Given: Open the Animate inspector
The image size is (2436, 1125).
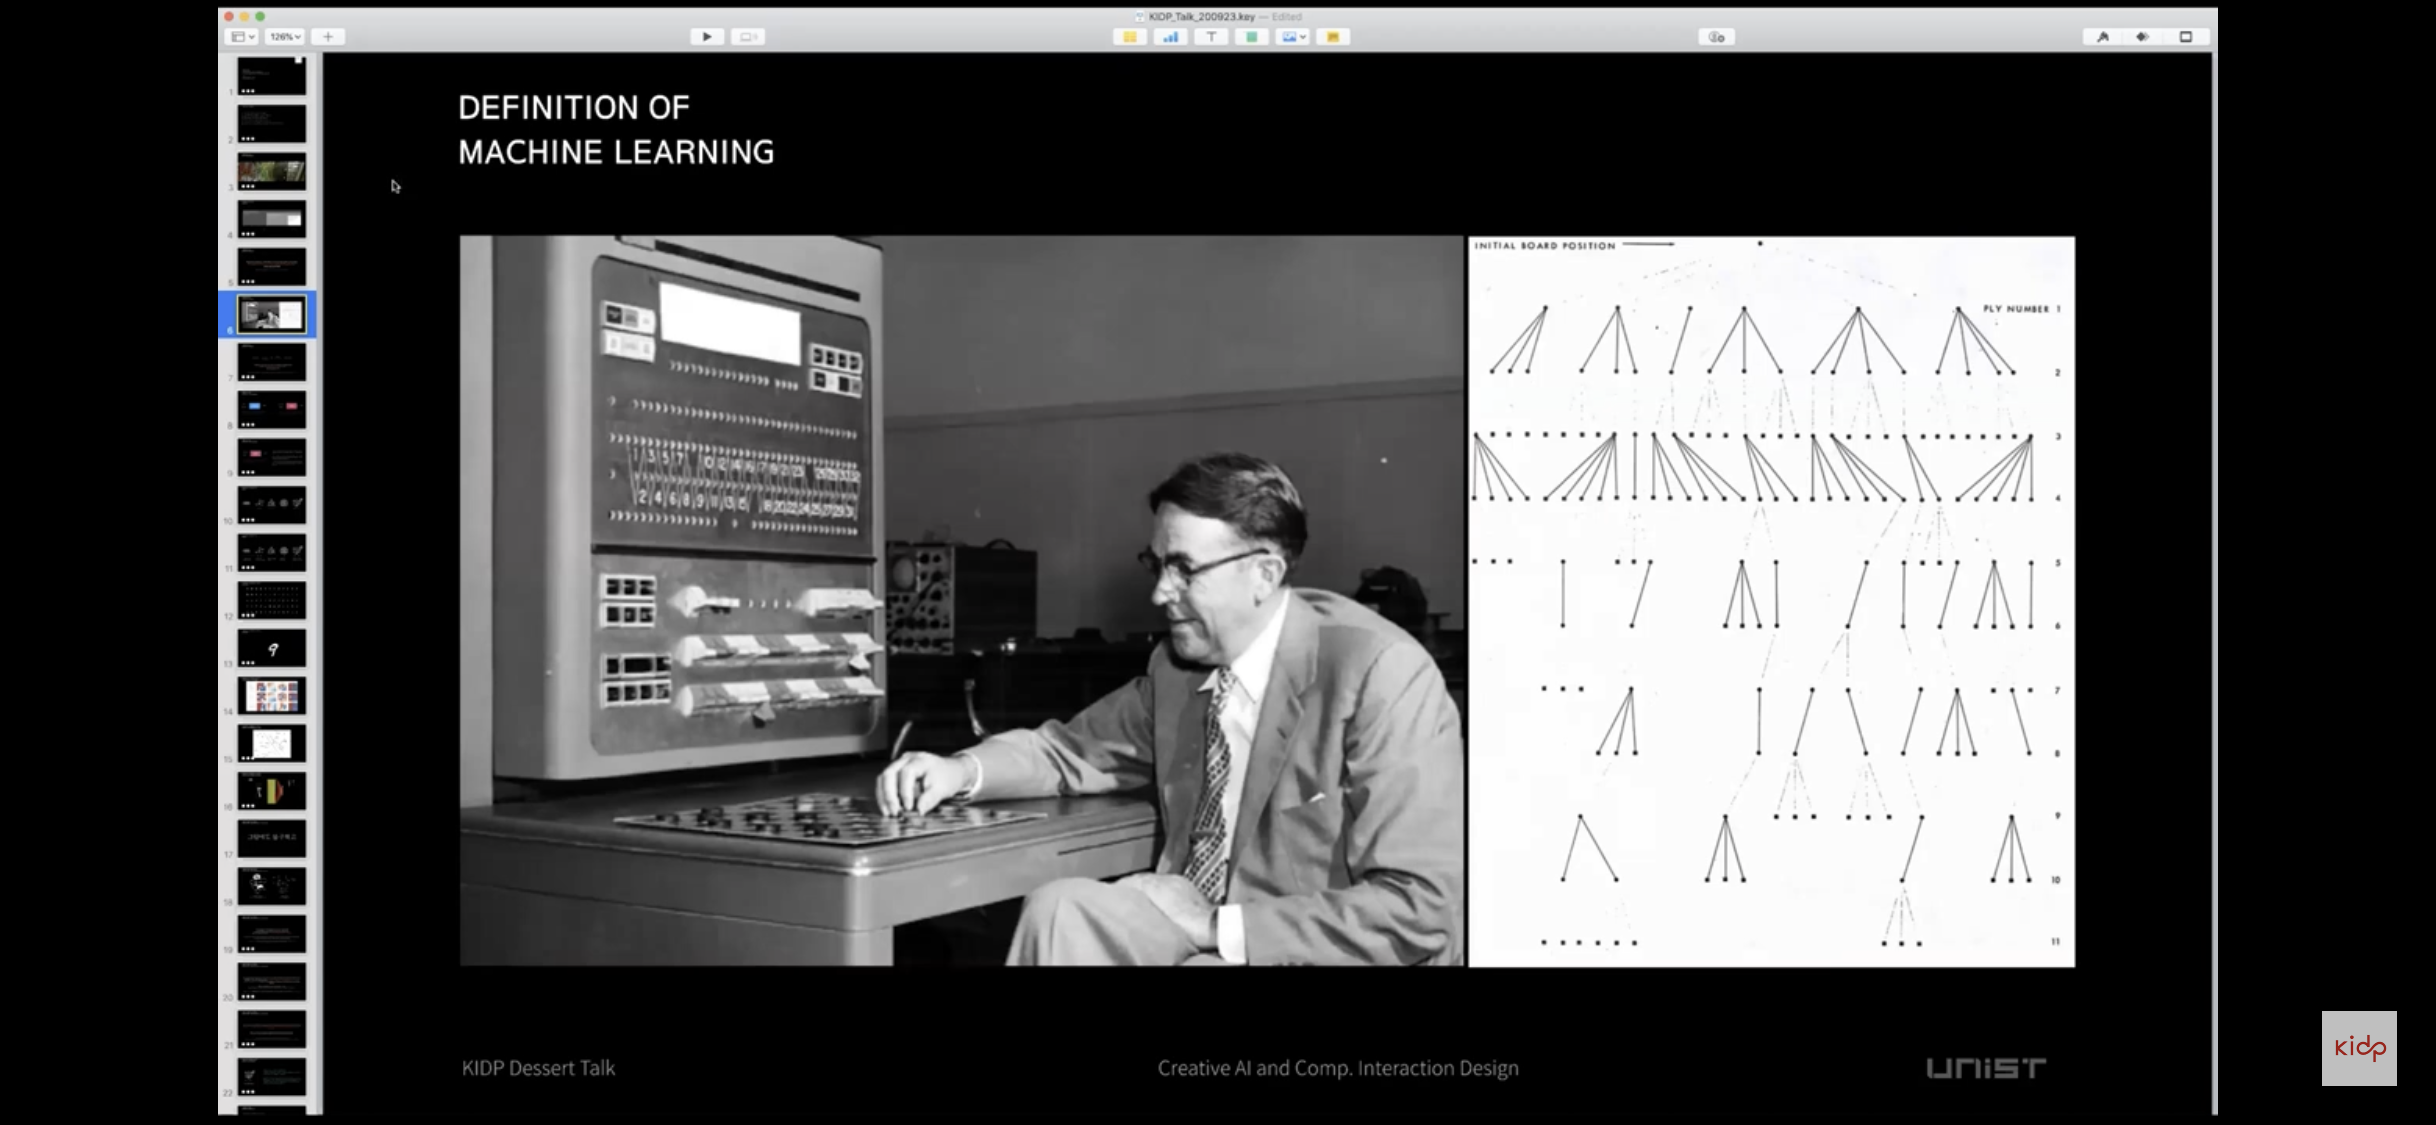Looking at the screenshot, I should tap(2143, 37).
